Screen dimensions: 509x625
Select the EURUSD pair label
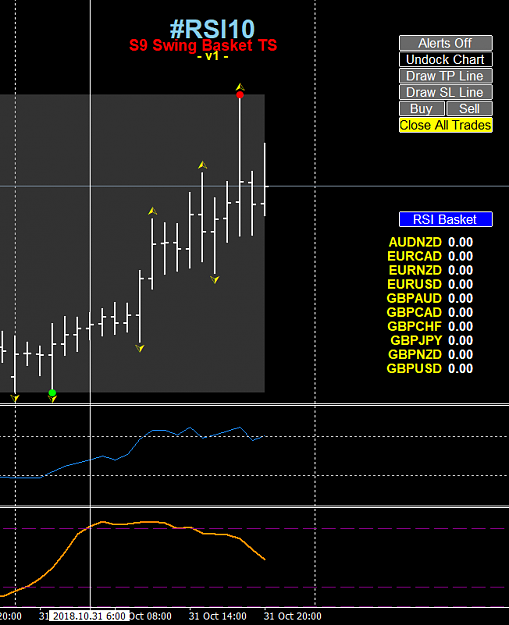point(415,284)
